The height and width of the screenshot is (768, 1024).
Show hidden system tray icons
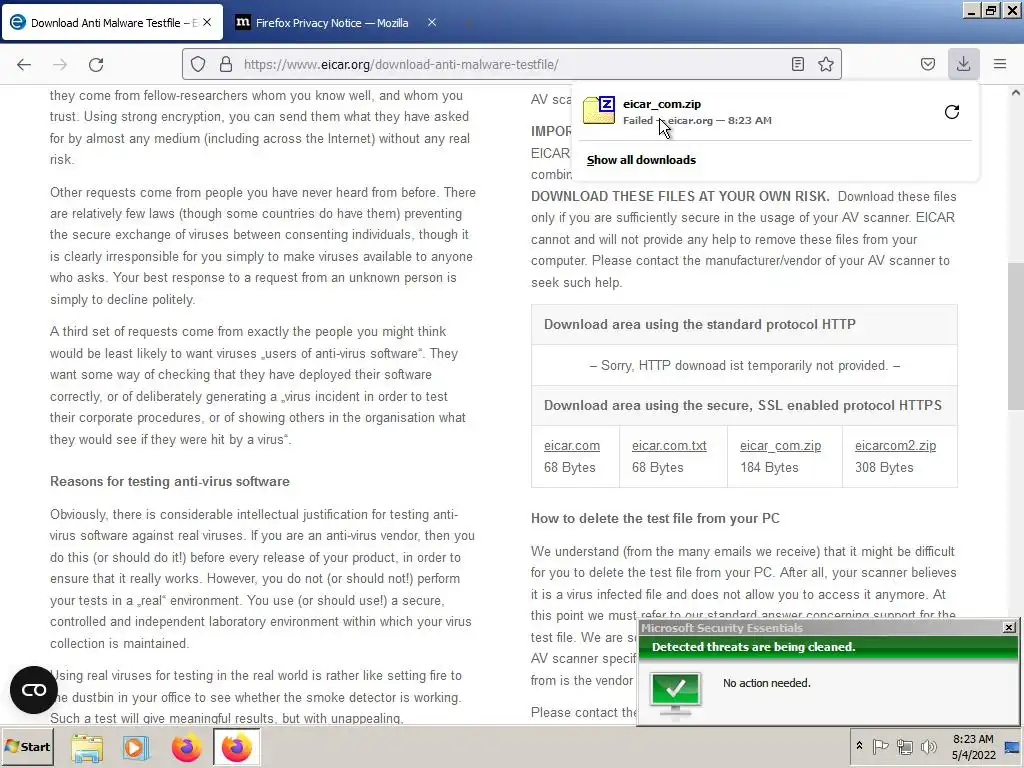coord(859,746)
